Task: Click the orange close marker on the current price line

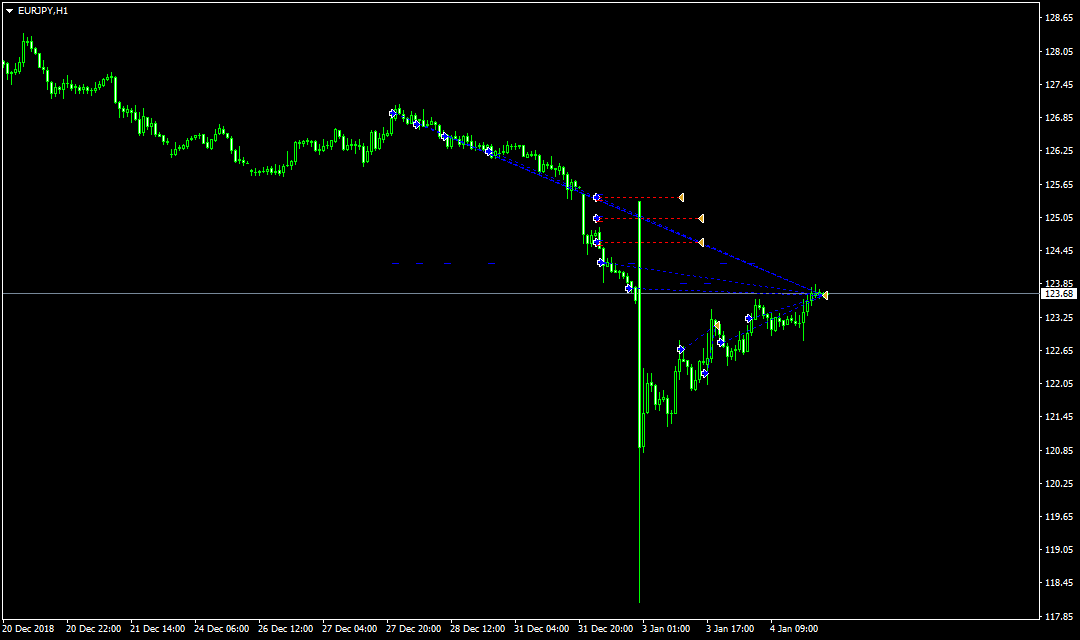Action: (x=825, y=296)
